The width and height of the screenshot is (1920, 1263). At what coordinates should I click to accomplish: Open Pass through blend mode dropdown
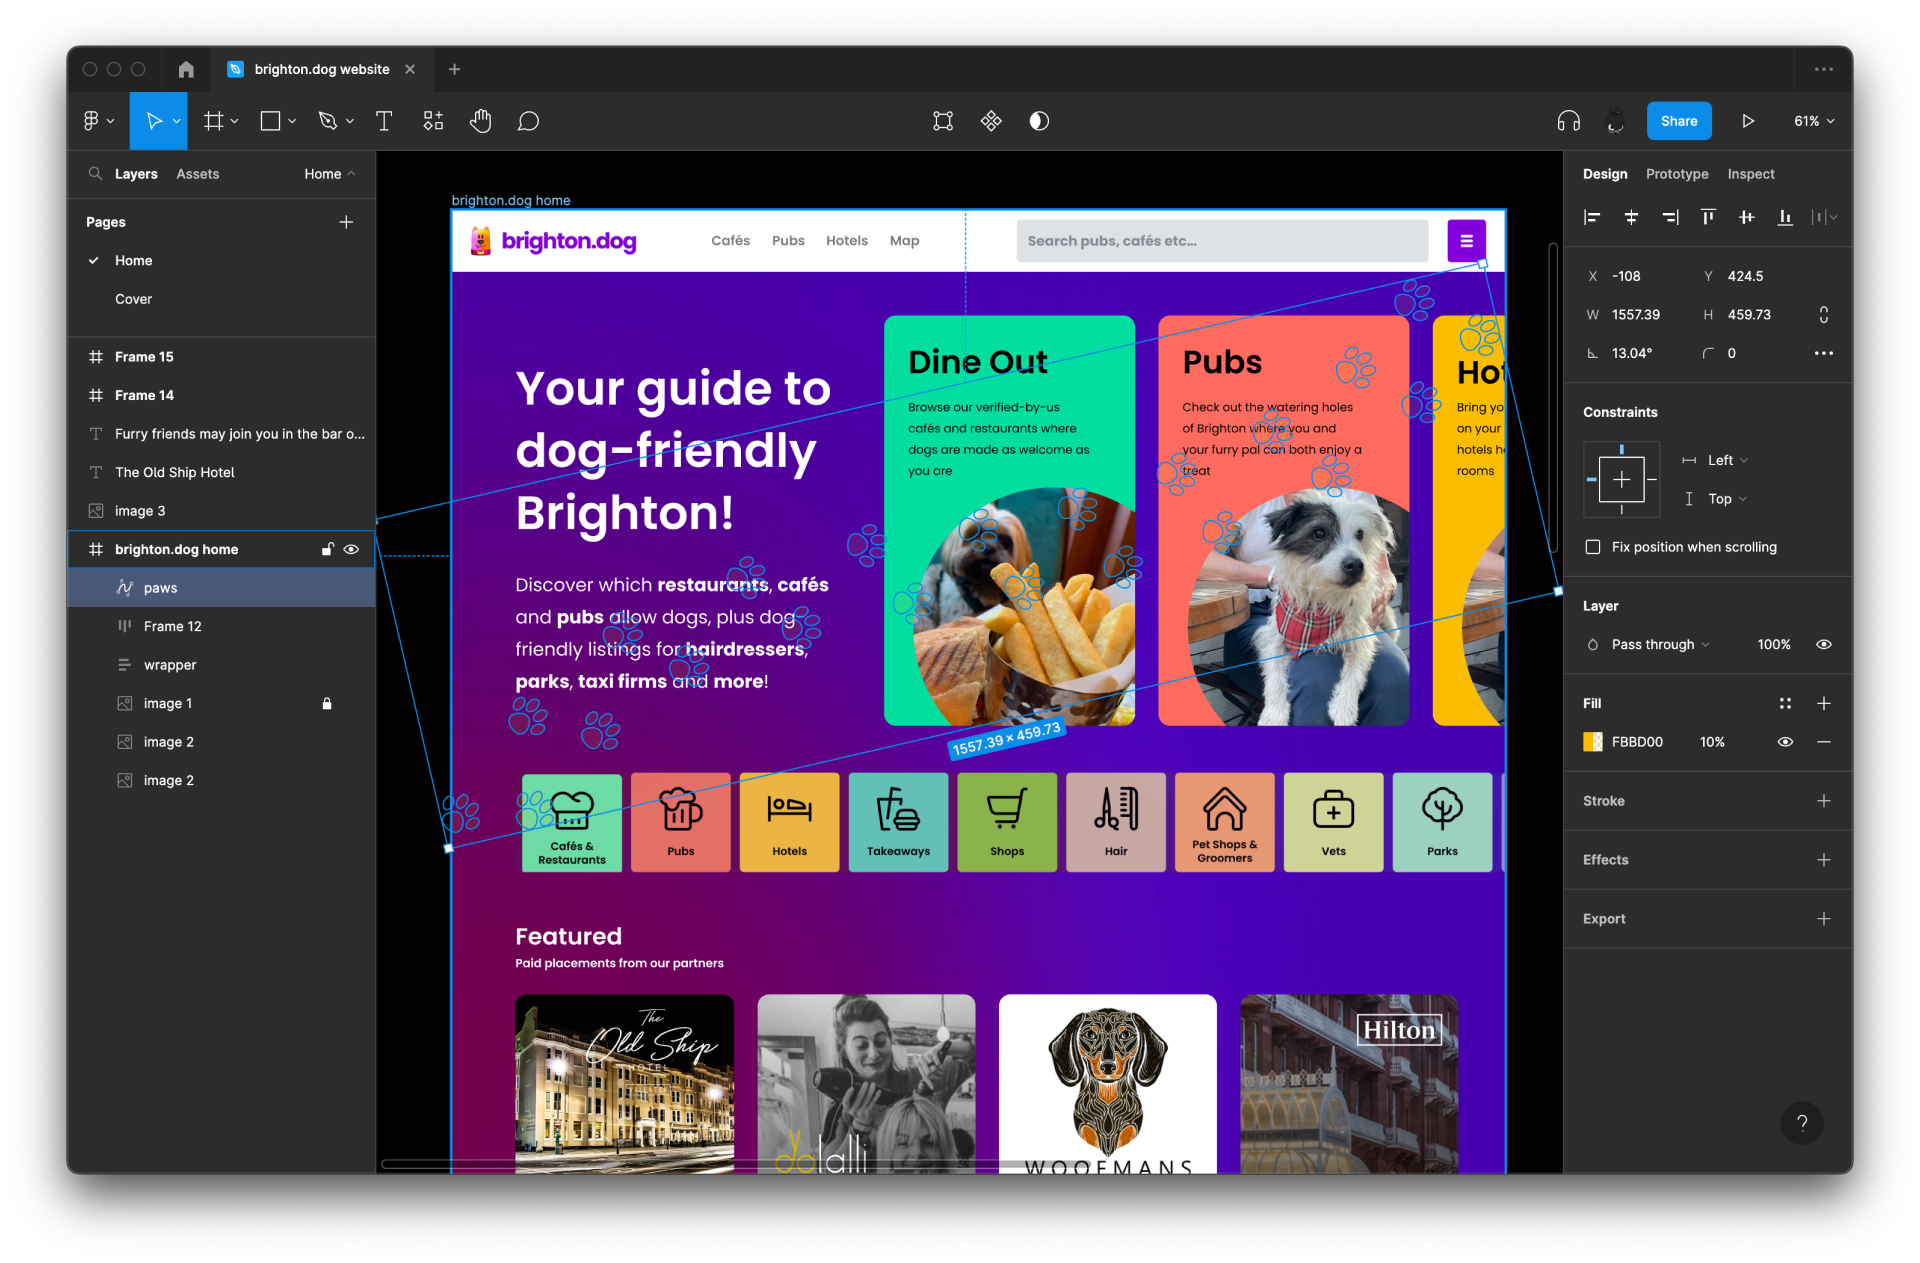coord(1660,645)
